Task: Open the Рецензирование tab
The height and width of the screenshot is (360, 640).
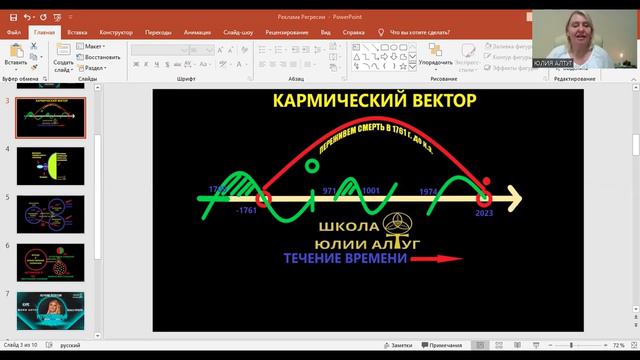Action: (287, 32)
